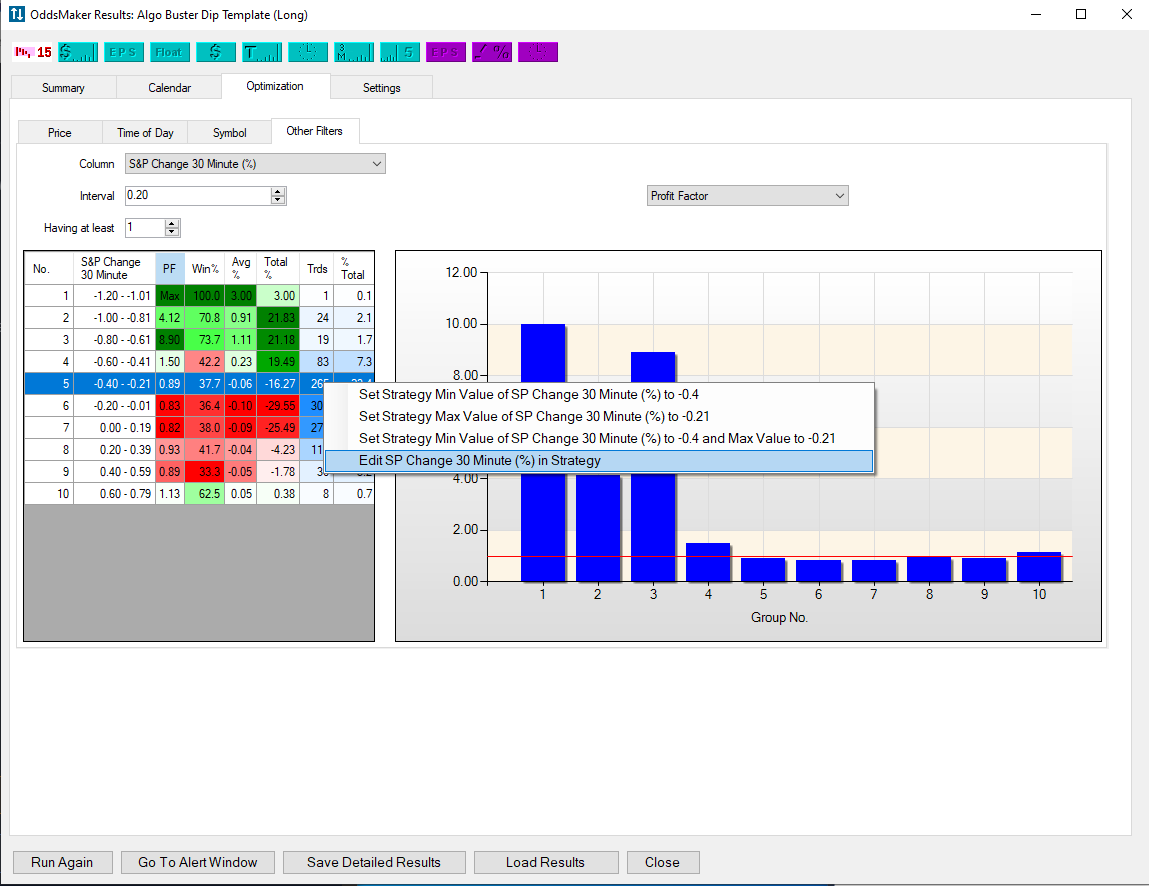
Task: Increase the Interval value with the up arrow
Action: 277,191
